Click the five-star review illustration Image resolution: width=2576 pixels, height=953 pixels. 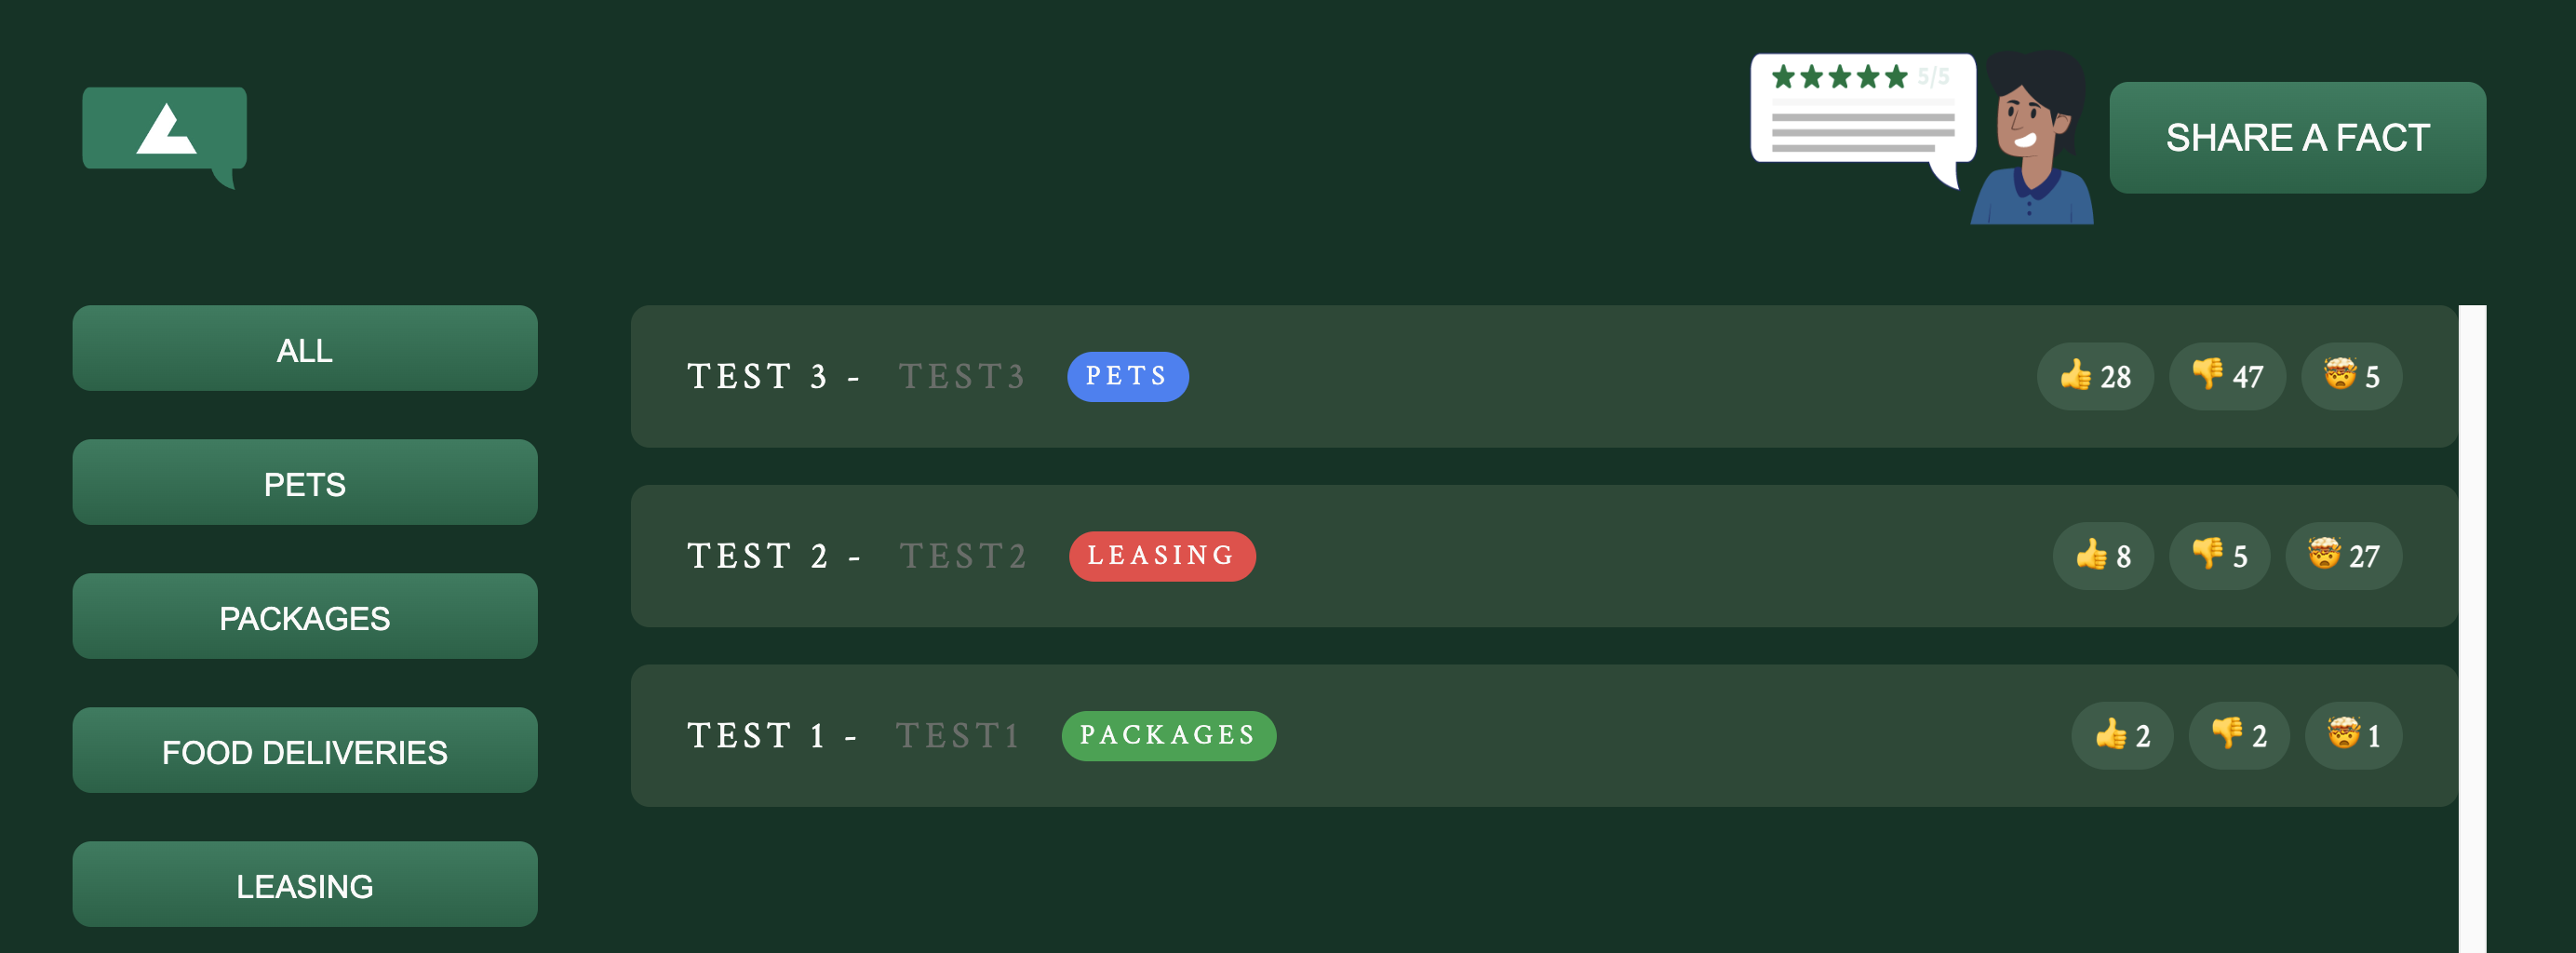pos(1862,110)
